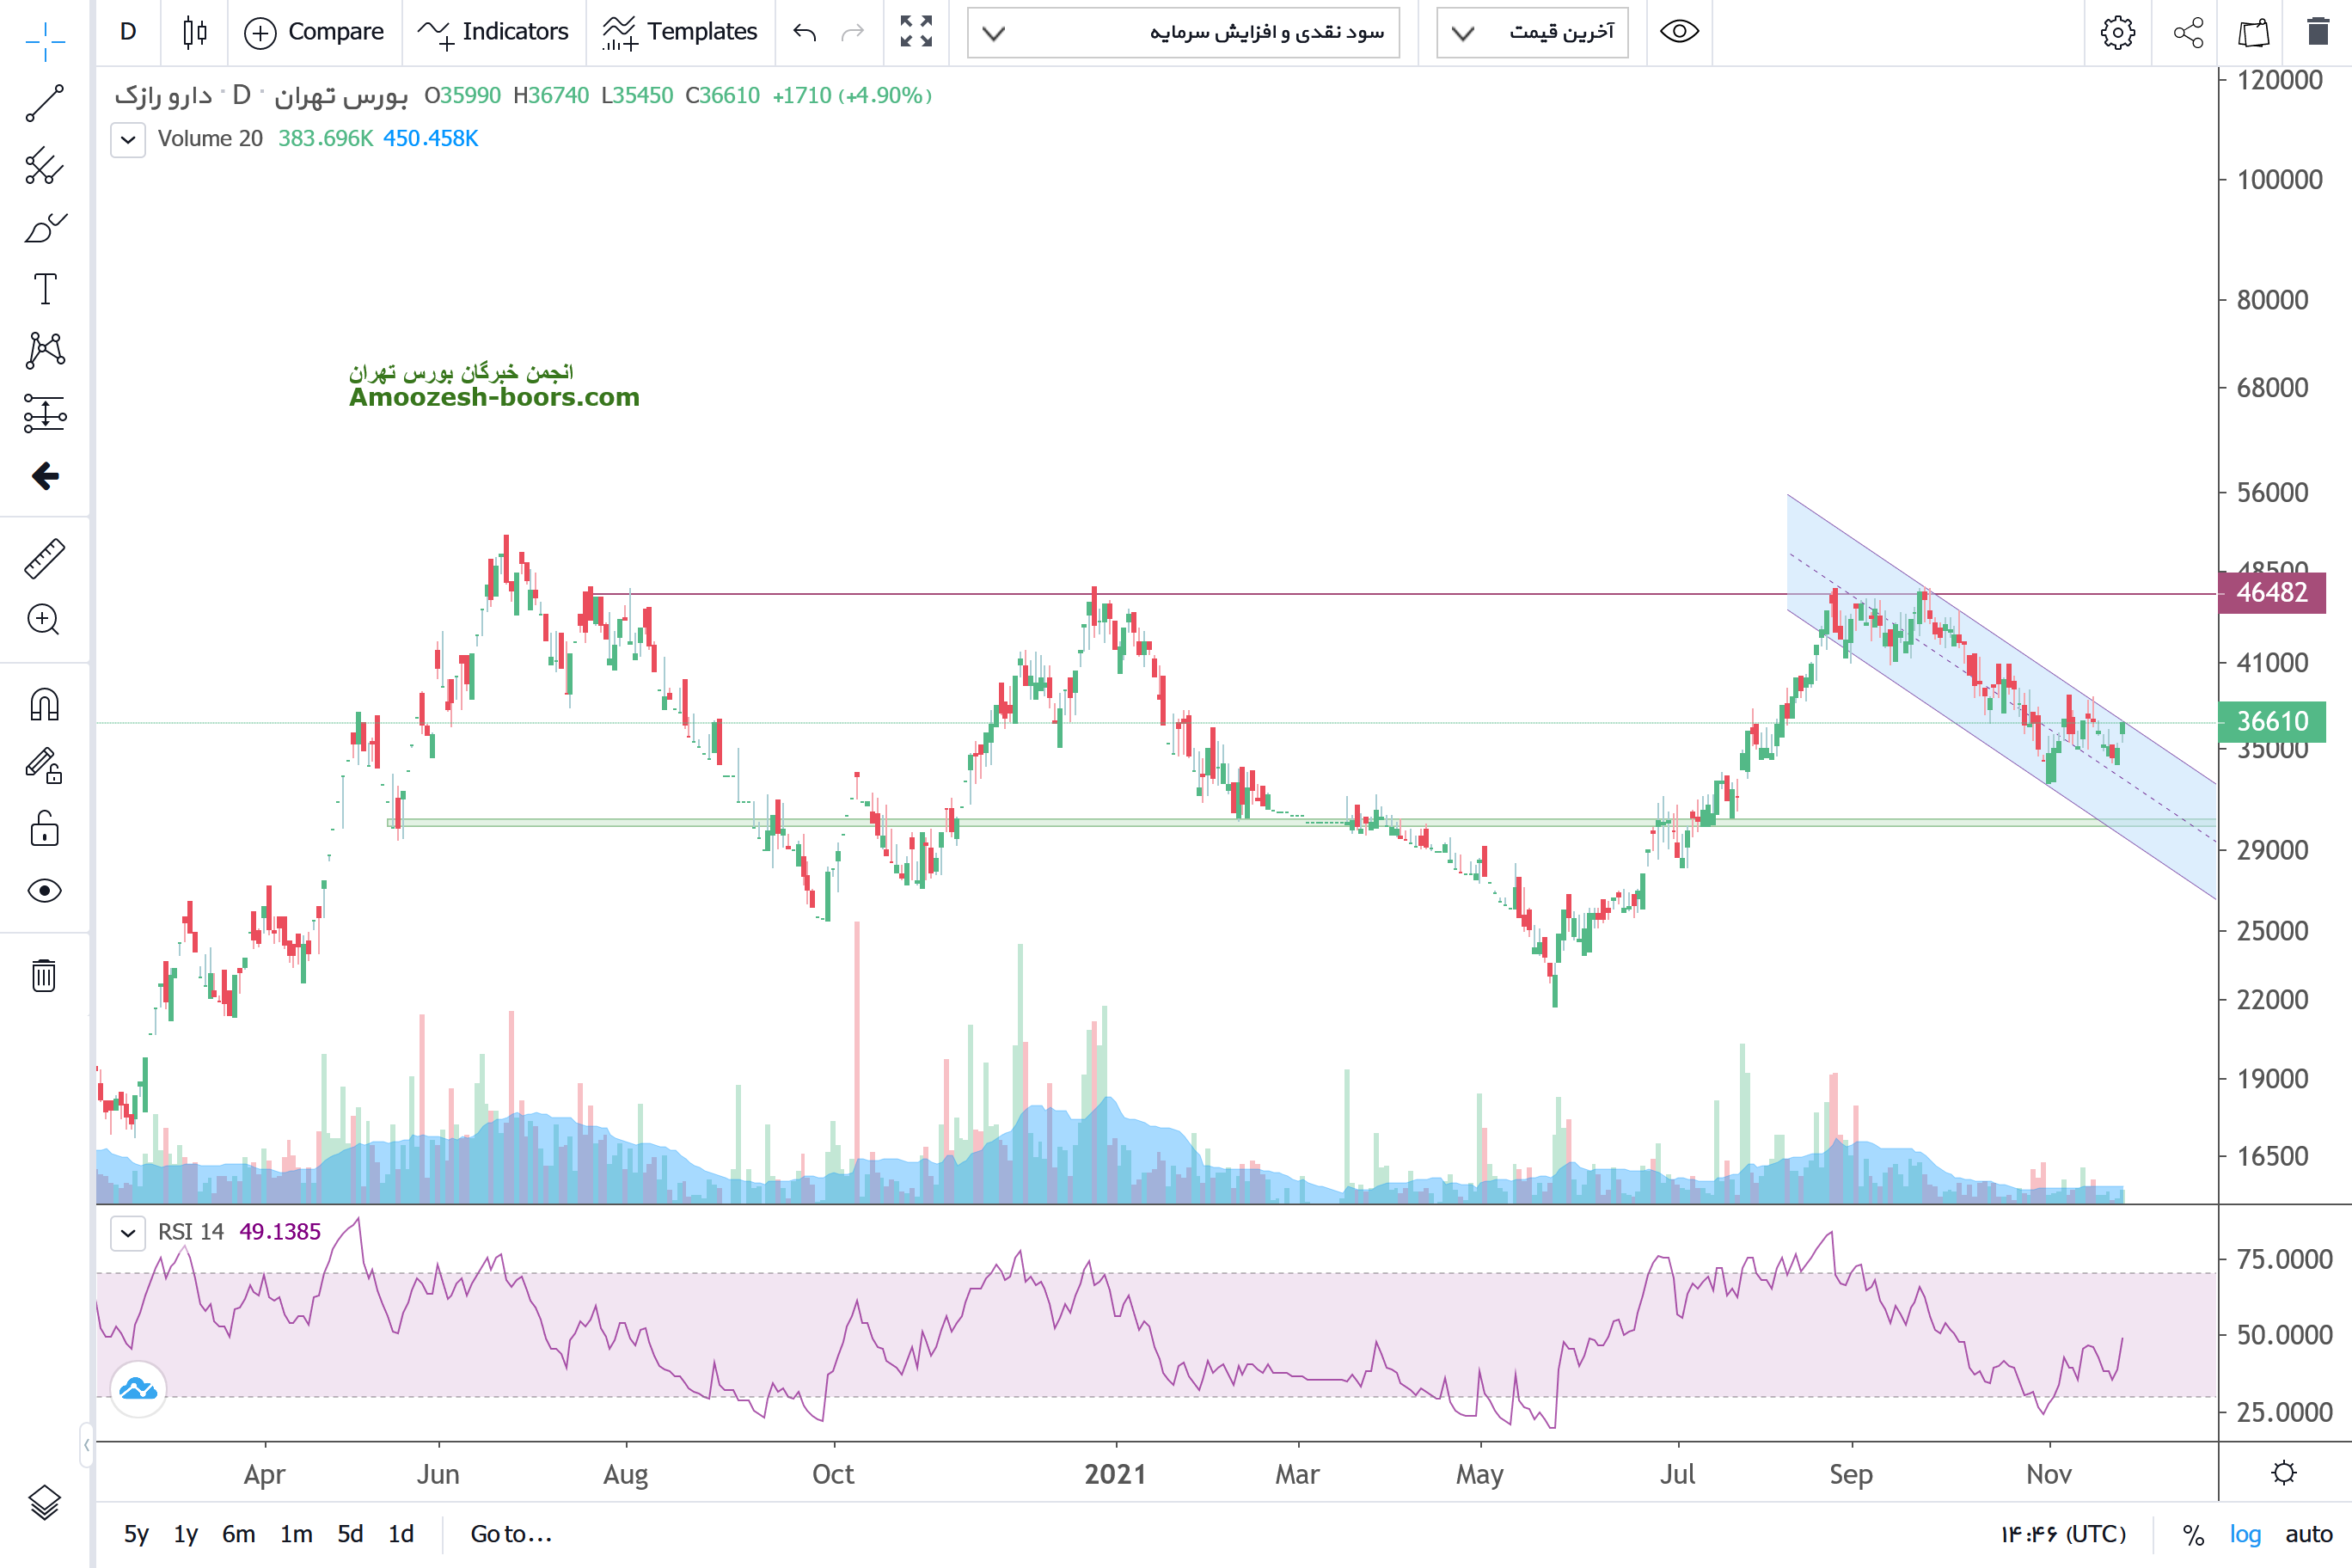Open the ruler measure tool
This screenshot has width=2352, height=1568.
44,559
